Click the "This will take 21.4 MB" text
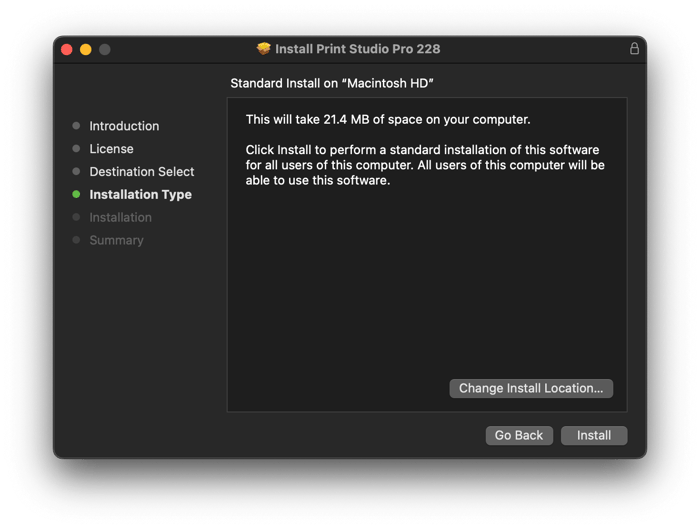The width and height of the screenshot is (700, 529). (x=388, y=120)
